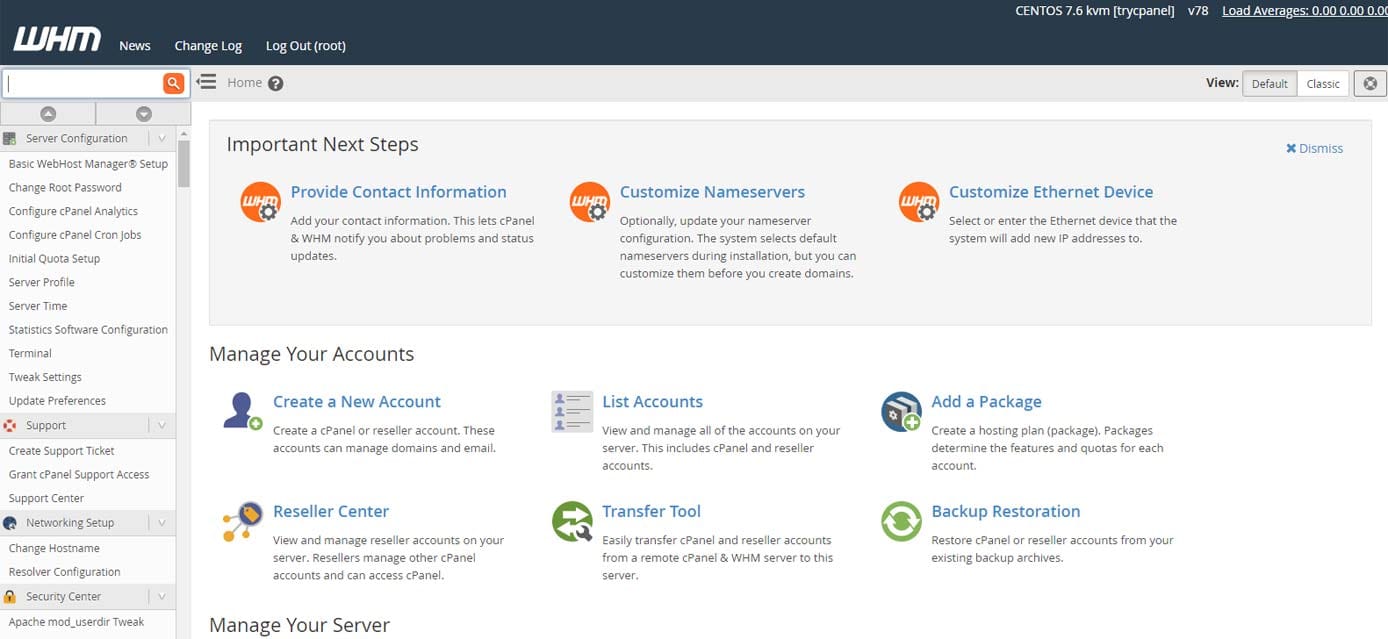
Task: Click the Reseller Center tag icon
Action: 242,521
